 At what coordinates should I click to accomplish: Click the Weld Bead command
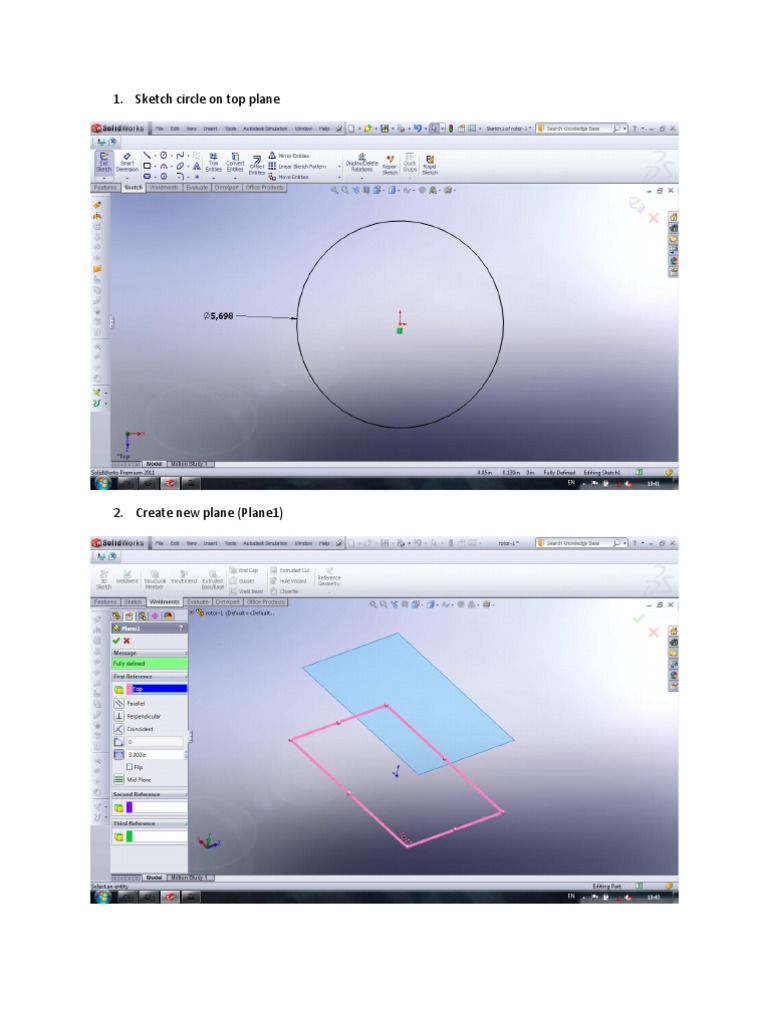pyautogui.click(x=247, y=591)
